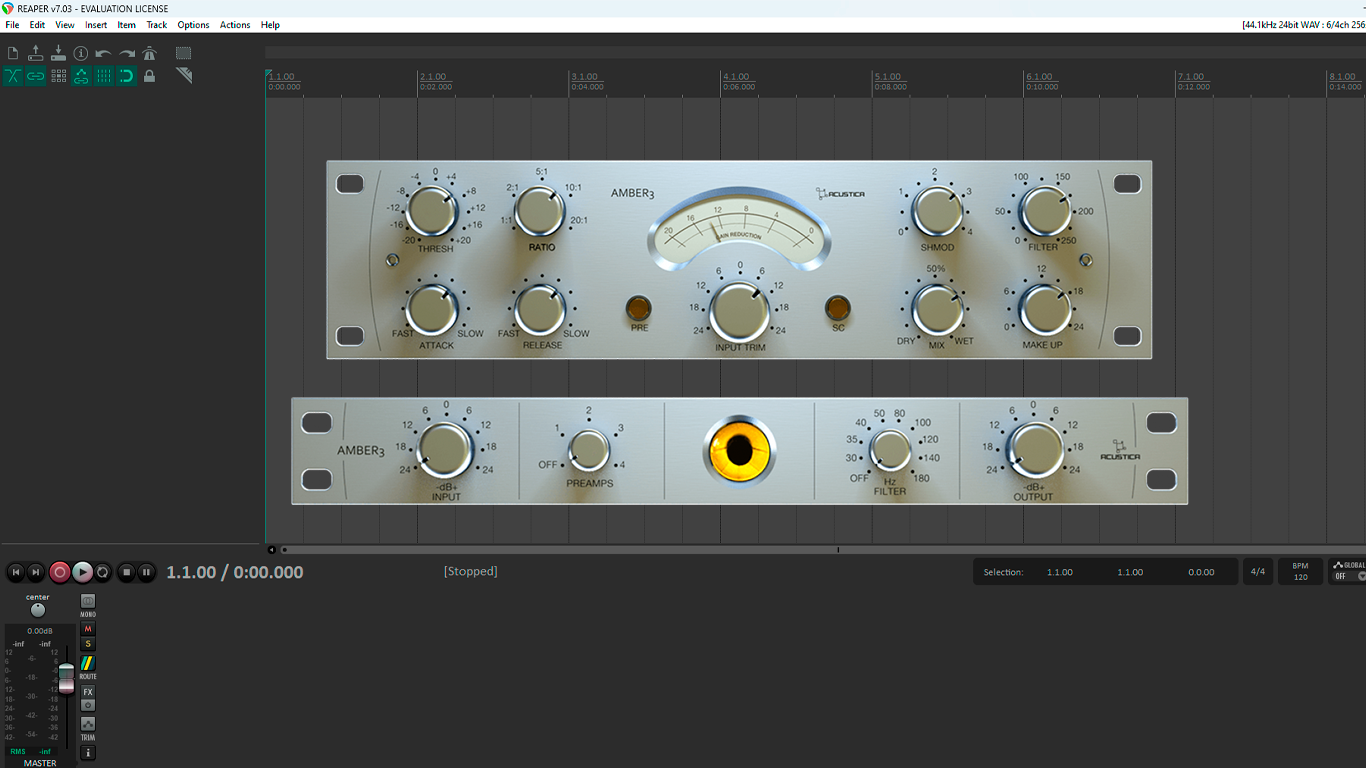Click the 4/4 time signature box
Screen dimensions: 1366x768
pyautogui.click(x=1257, y=572)
